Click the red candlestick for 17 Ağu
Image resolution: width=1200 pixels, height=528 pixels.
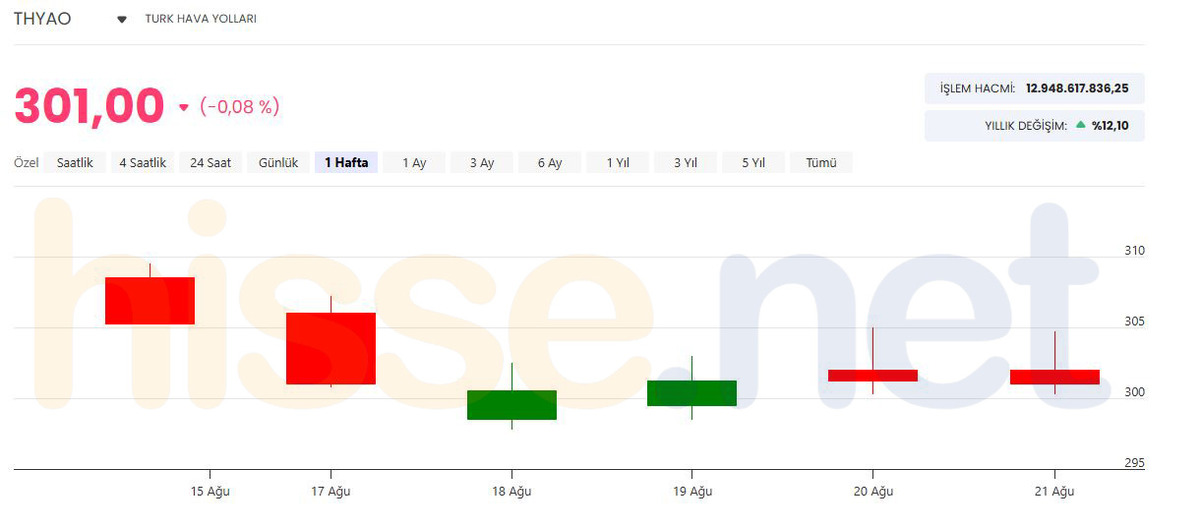coord(330,348)
